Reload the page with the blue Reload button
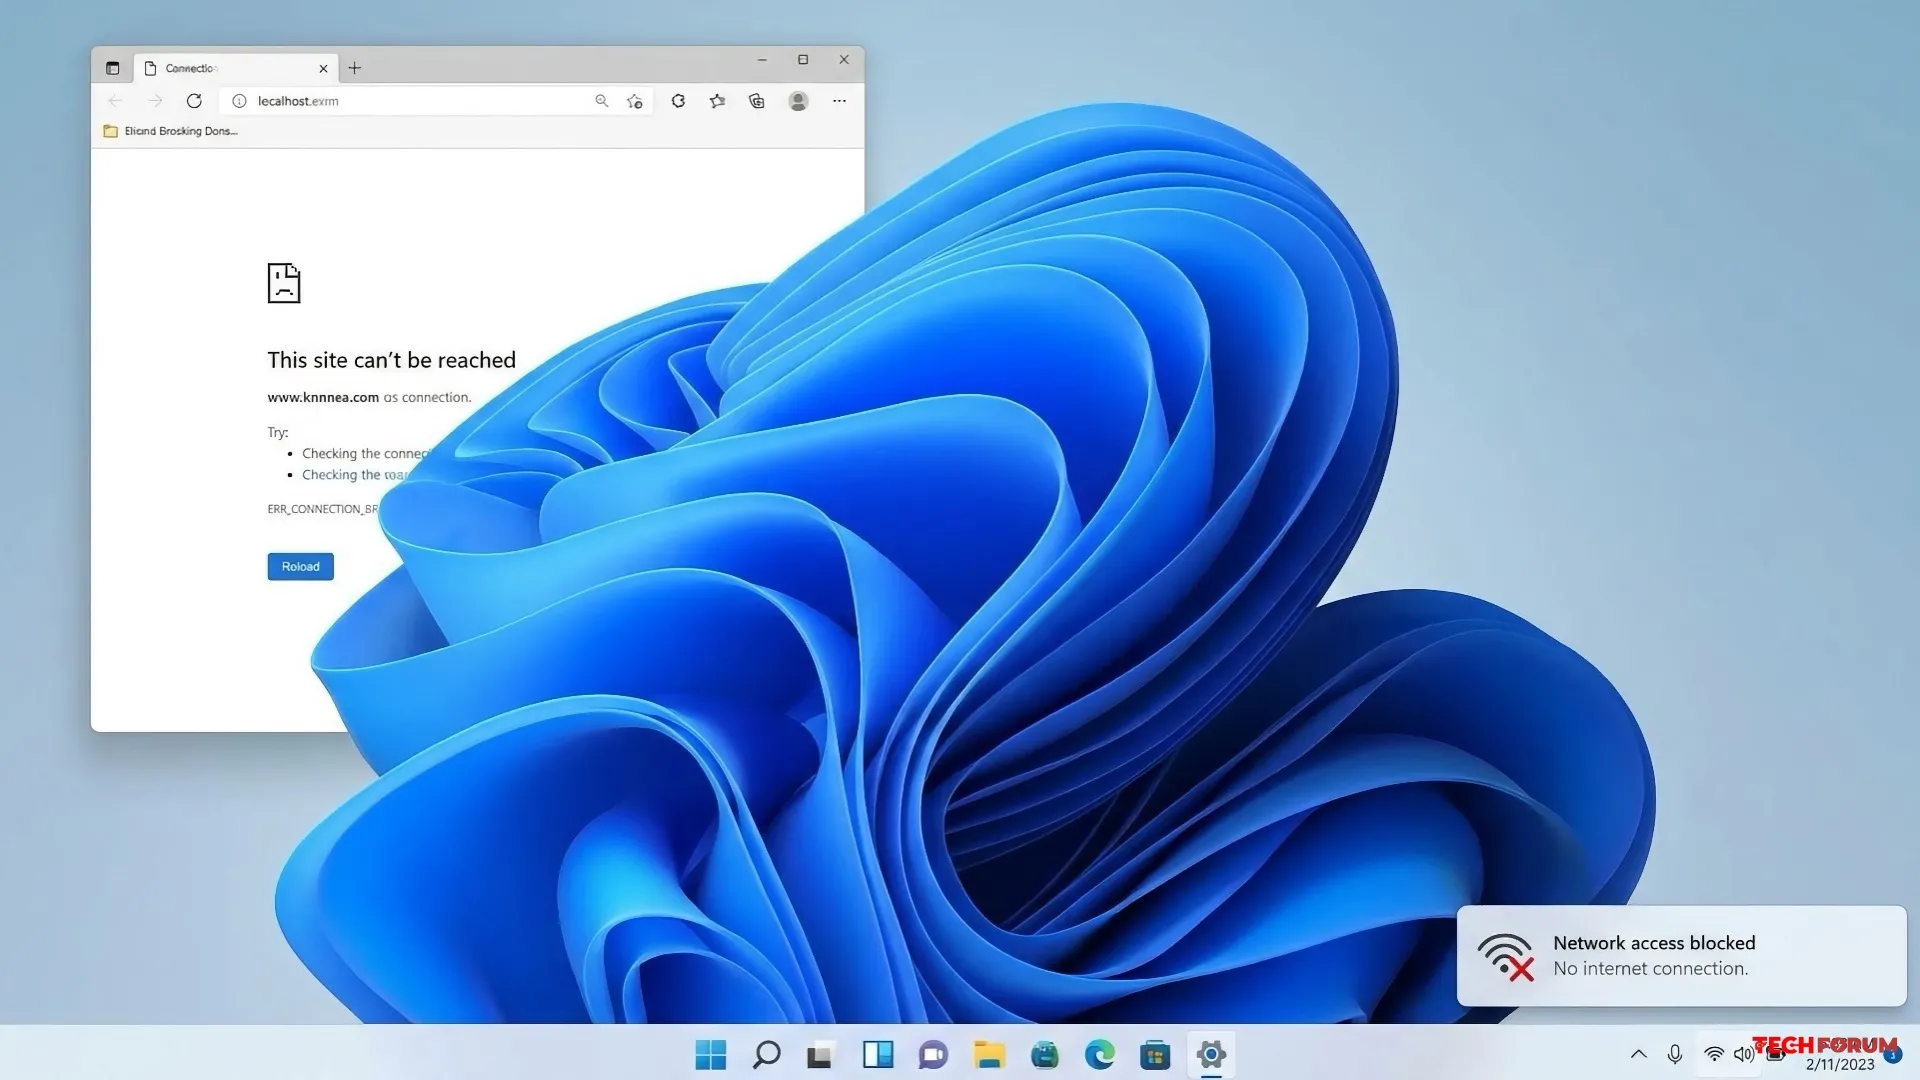Image resolution: width=1920 pixels, height=1080 pixels. 300,566
